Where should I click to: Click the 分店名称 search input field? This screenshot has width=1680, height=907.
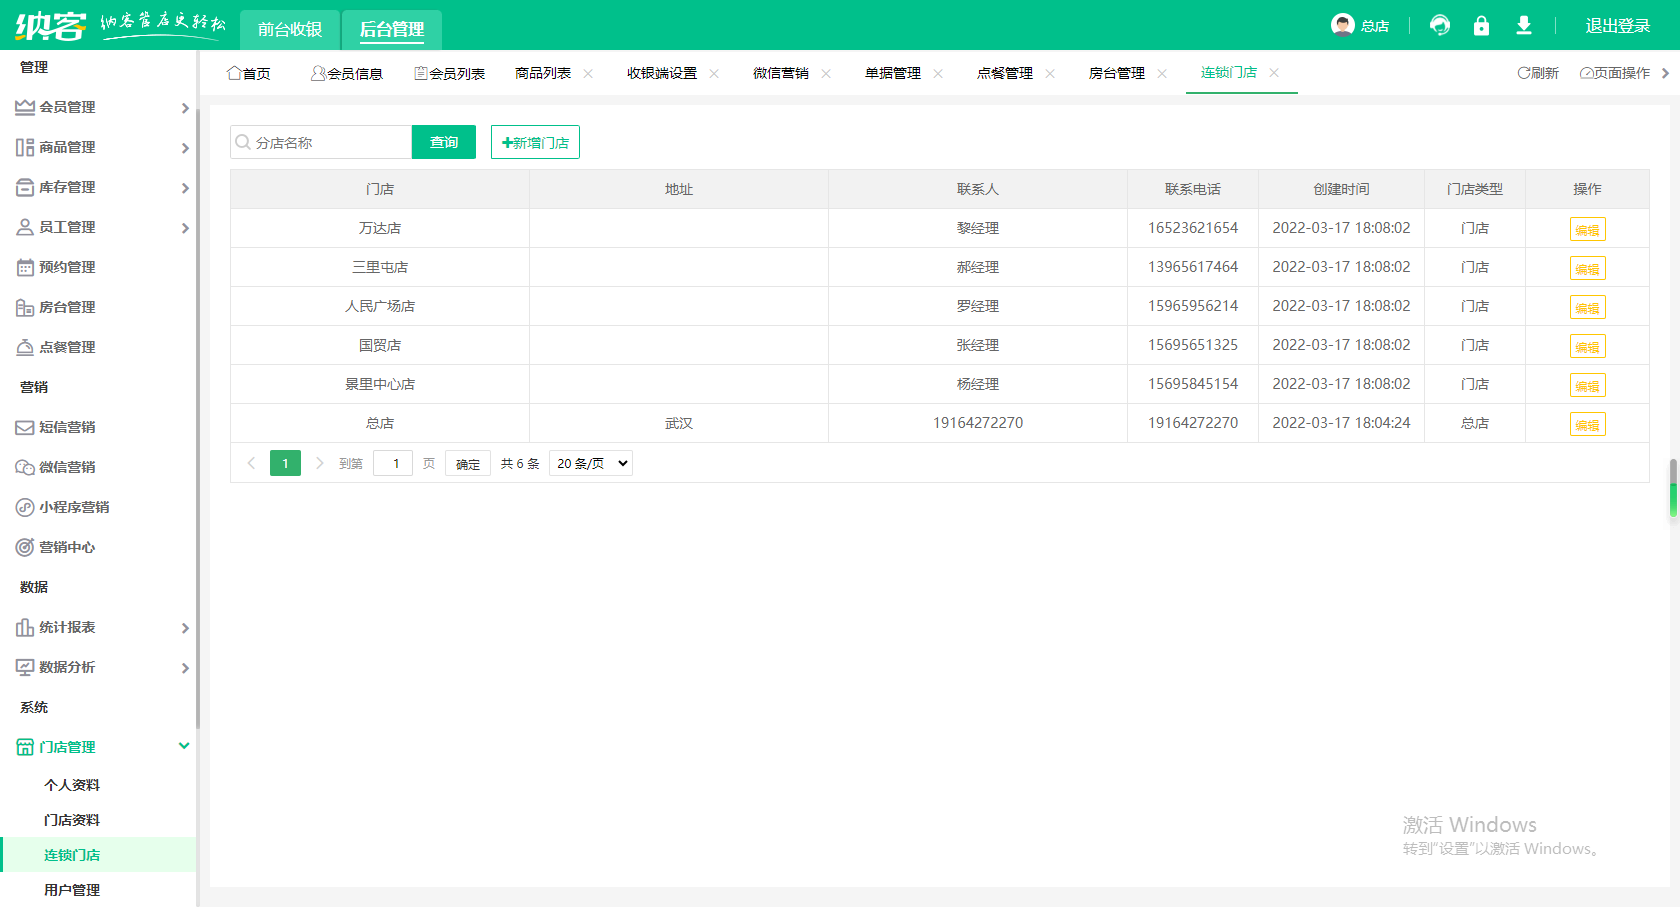pyautogui.click(x=320, y=141)
